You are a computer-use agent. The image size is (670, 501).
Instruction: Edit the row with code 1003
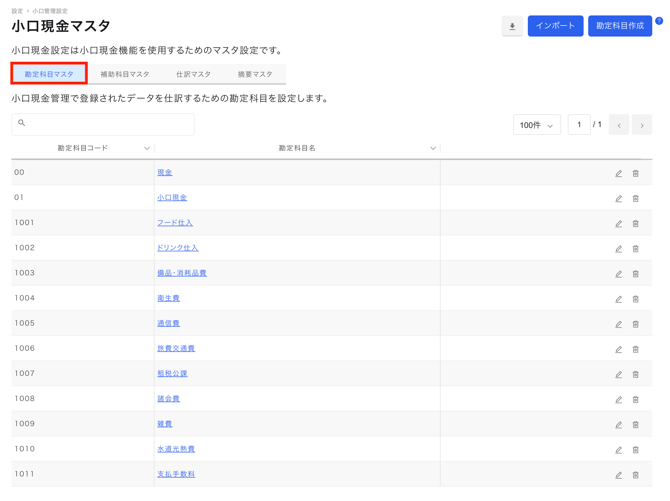(x=618, y=274)
